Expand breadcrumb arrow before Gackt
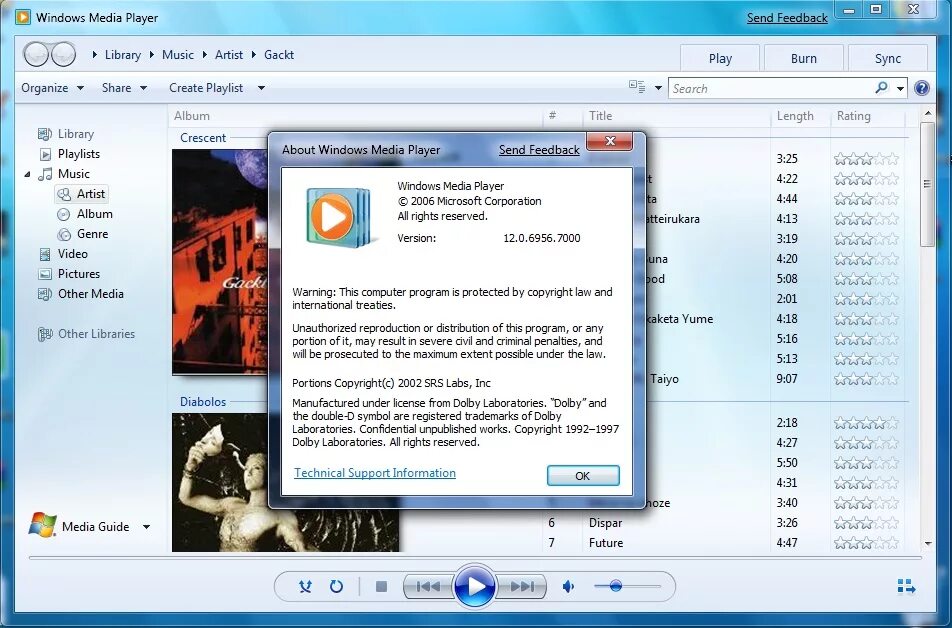The height and width of the screenshot is (628, 952). [254, 55]
